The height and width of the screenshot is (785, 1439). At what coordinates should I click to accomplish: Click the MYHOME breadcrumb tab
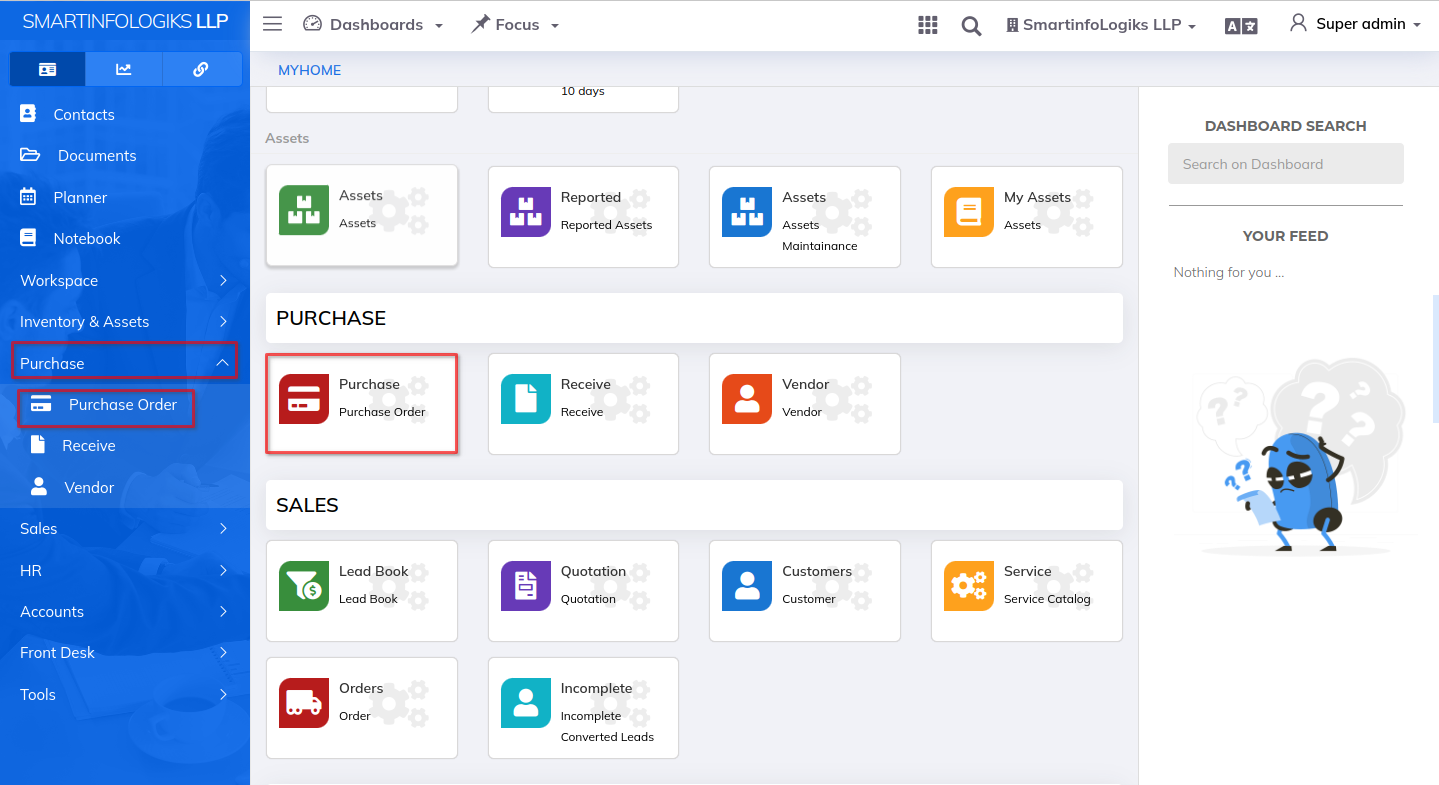tap(310, 70)
